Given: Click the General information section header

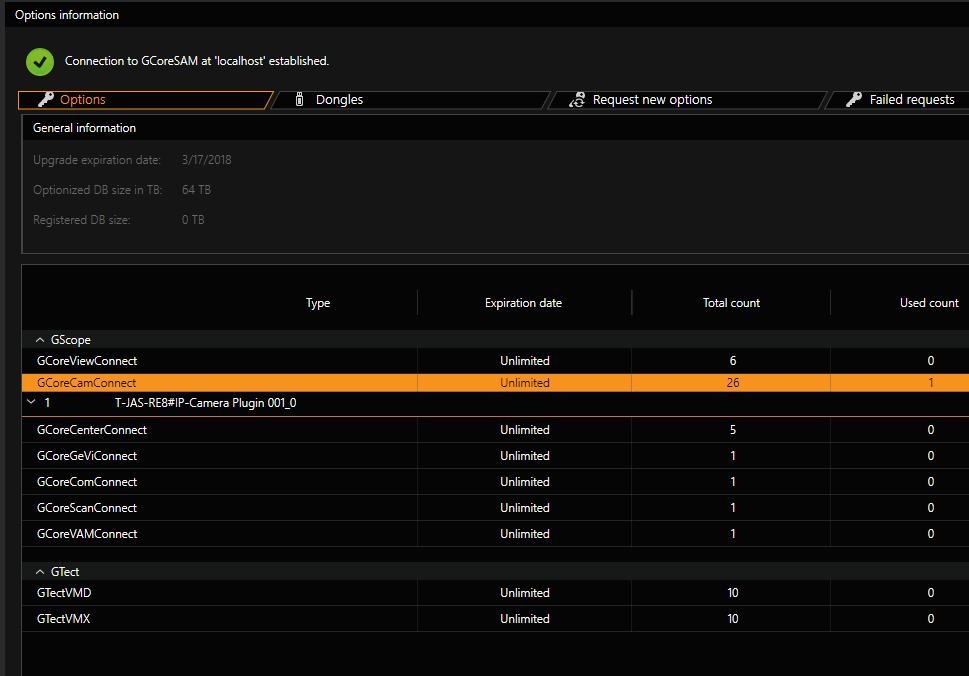Looking at the screenshot, I should (x=84, y=128).
